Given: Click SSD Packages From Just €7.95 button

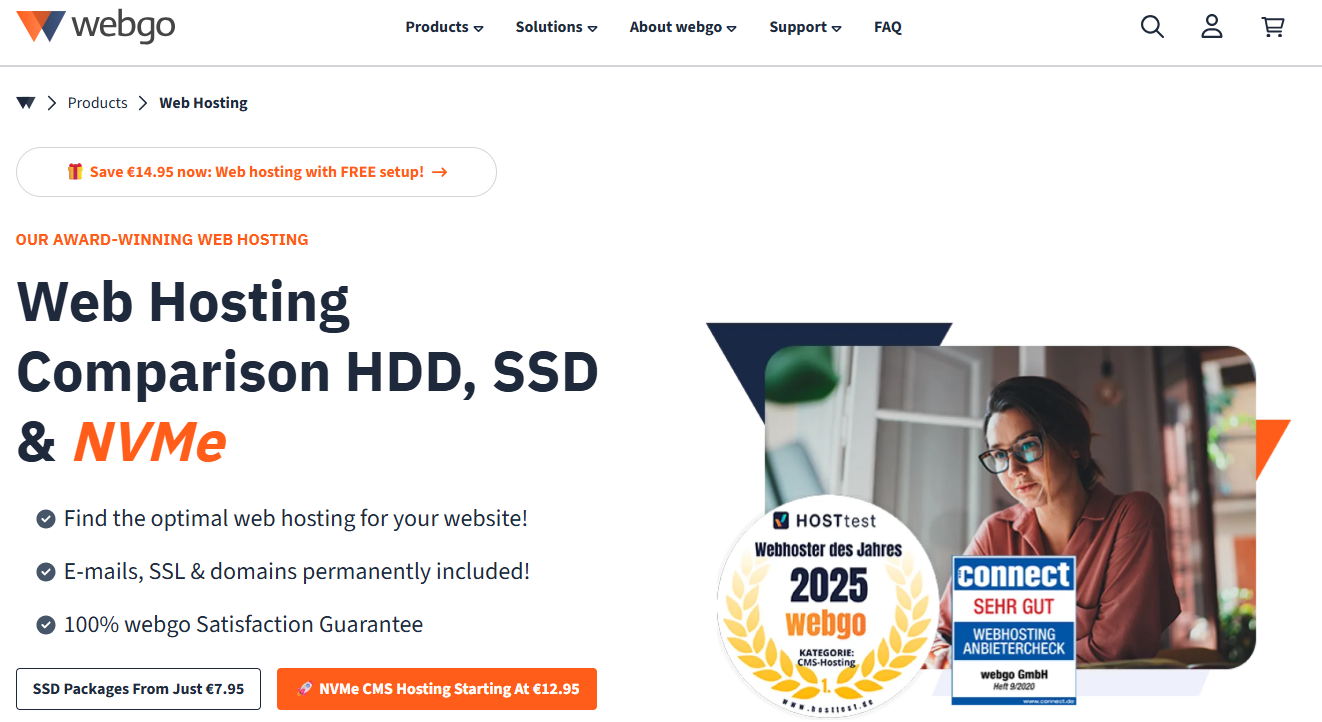Looking at the screenshot, I should [x=138, y=689].
